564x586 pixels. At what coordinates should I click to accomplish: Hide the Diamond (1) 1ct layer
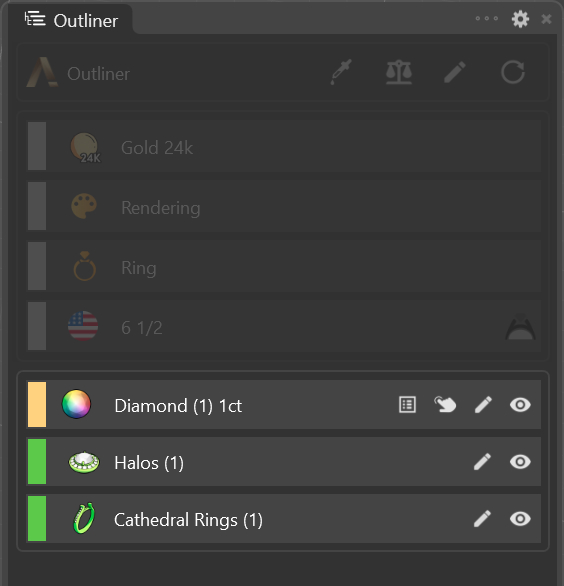[520, 405]
